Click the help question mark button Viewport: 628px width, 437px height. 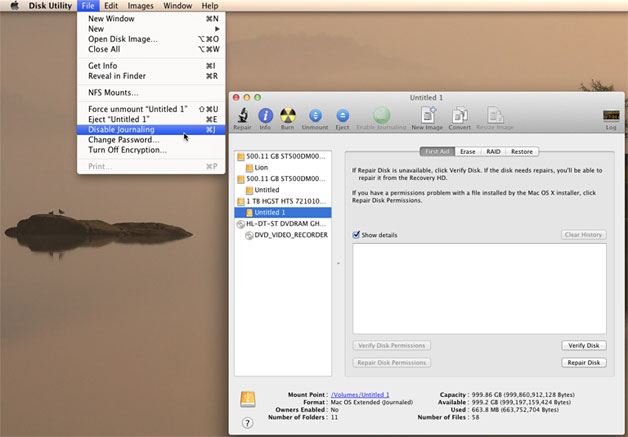click(x=247, y=422)
